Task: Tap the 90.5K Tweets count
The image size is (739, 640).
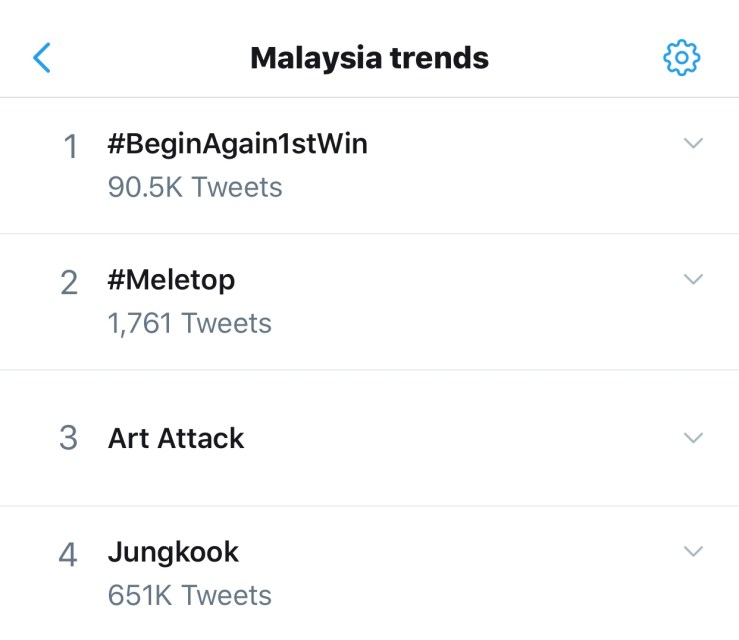Action: (195, 187)
